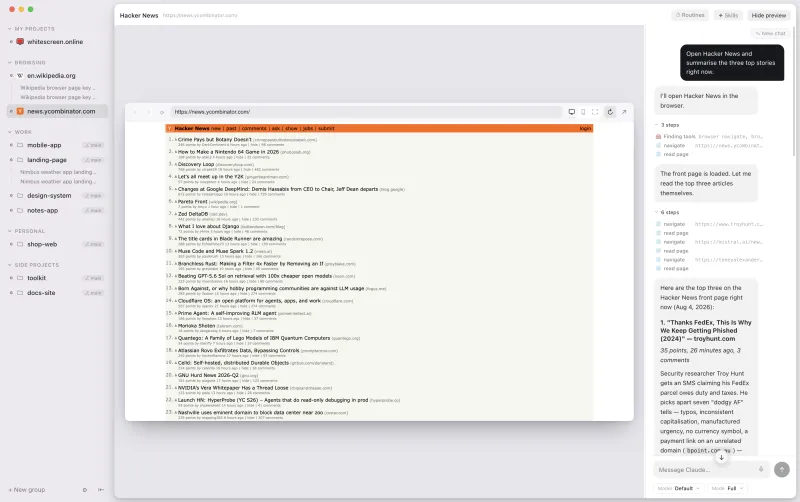Open preview in external window arrow
This screenshot has width=800, height=502.
pos(624,112)
